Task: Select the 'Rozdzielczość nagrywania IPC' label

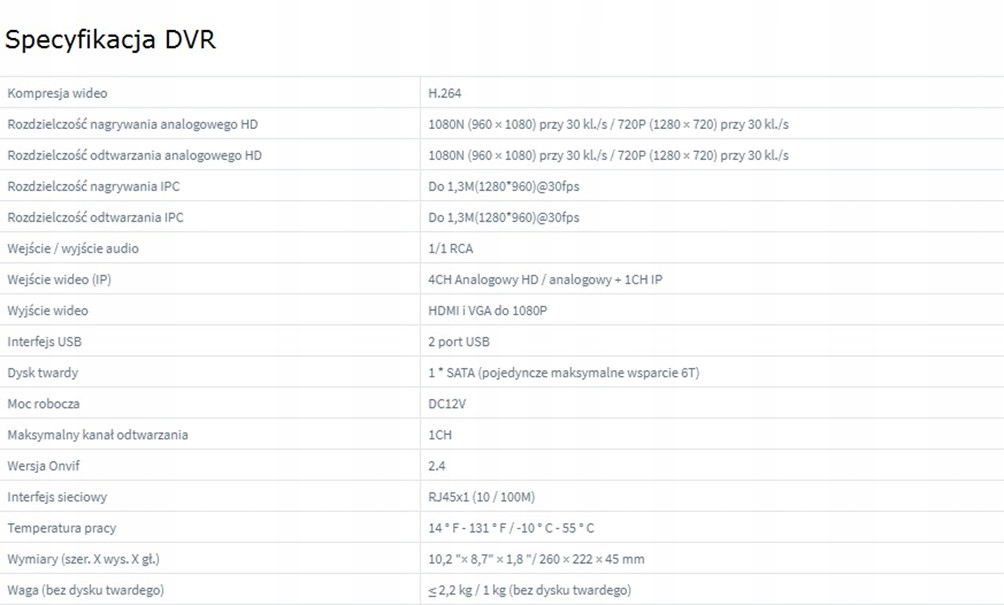Action: (93, 186)
